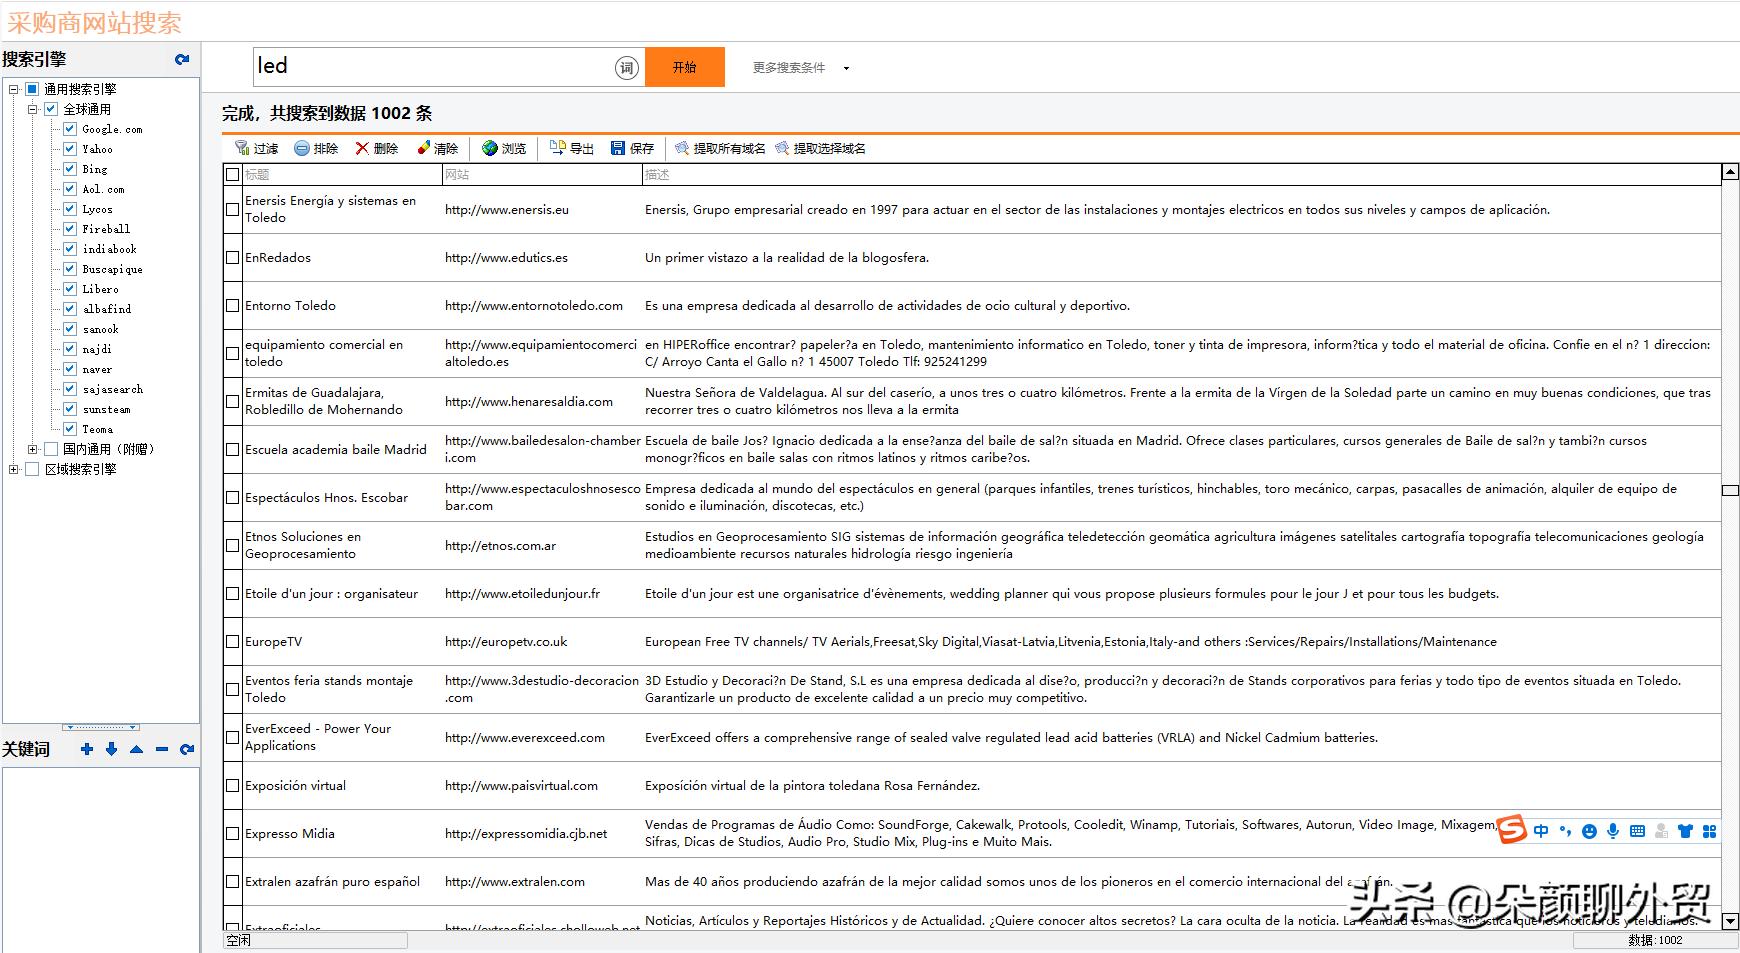Select the EuropeTV result row checkbox
Viewport: 1740px width, 953px height.
click(233, 642)
